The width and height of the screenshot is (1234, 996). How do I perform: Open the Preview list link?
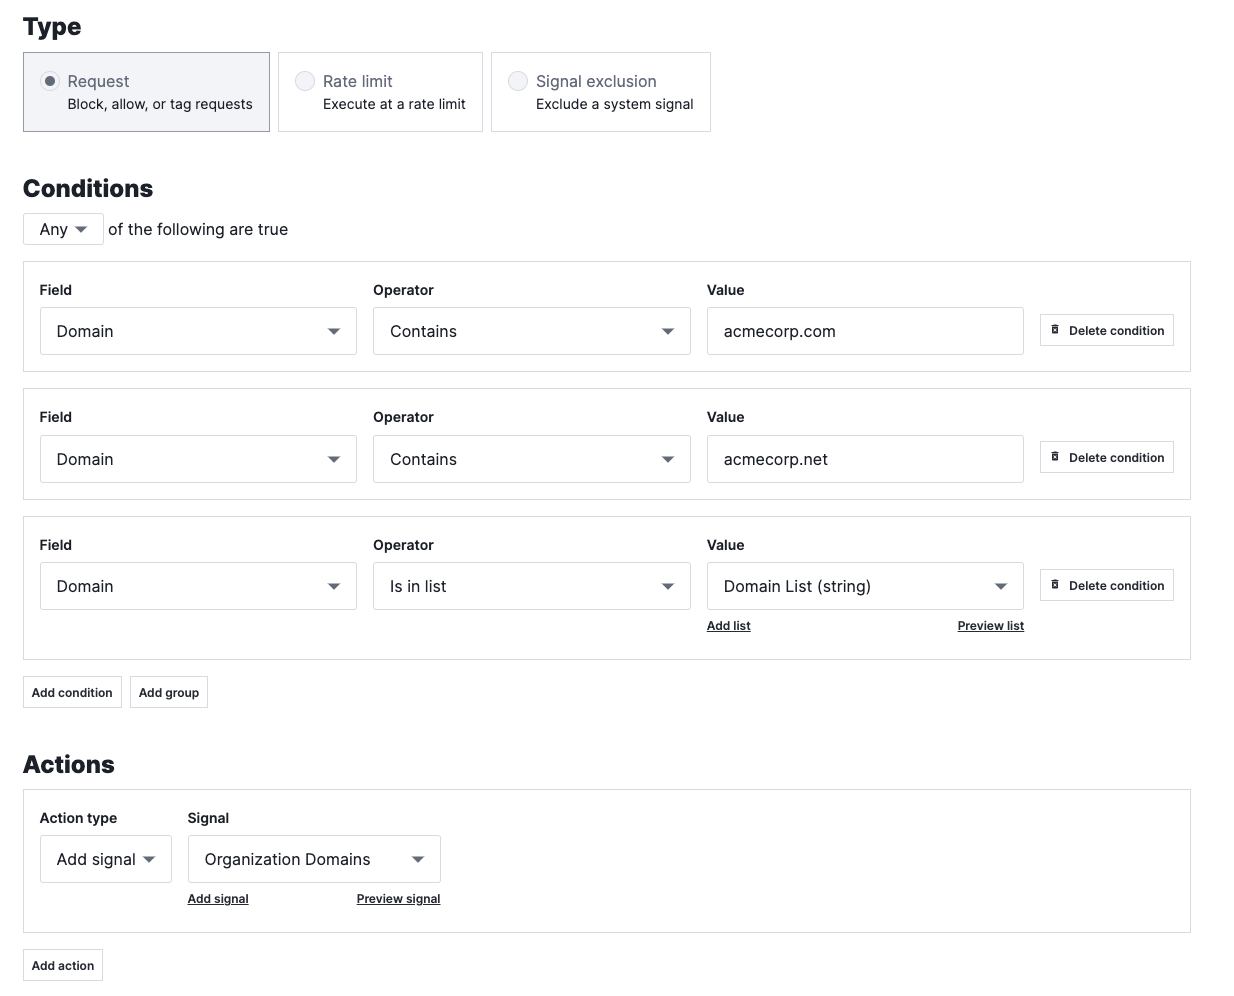point(990,625)
